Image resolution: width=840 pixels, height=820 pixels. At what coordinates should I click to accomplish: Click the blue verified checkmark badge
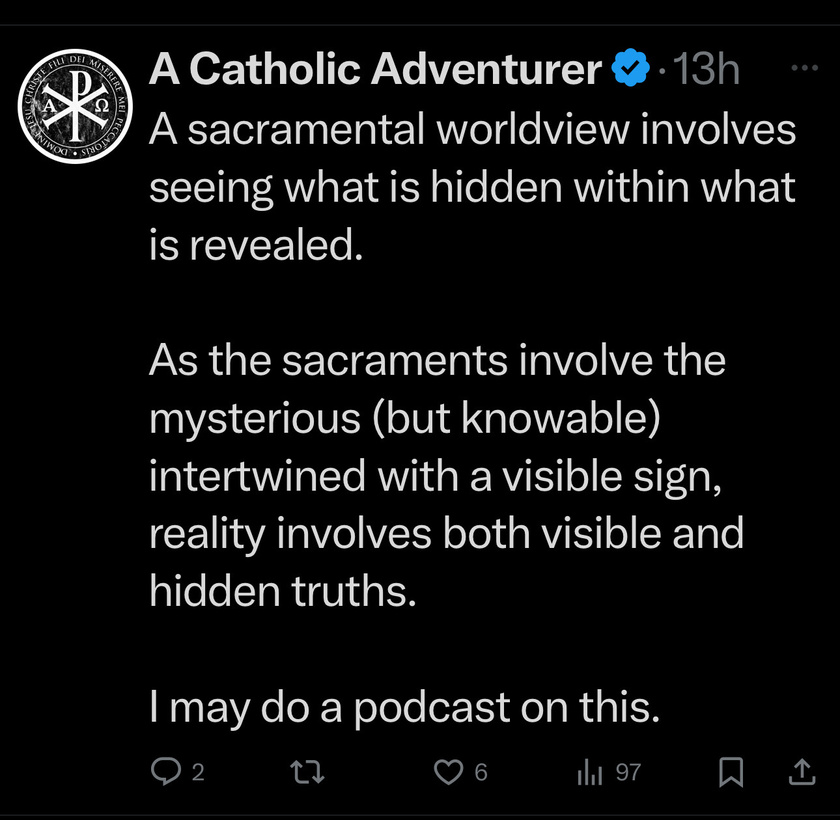(631, 67)
